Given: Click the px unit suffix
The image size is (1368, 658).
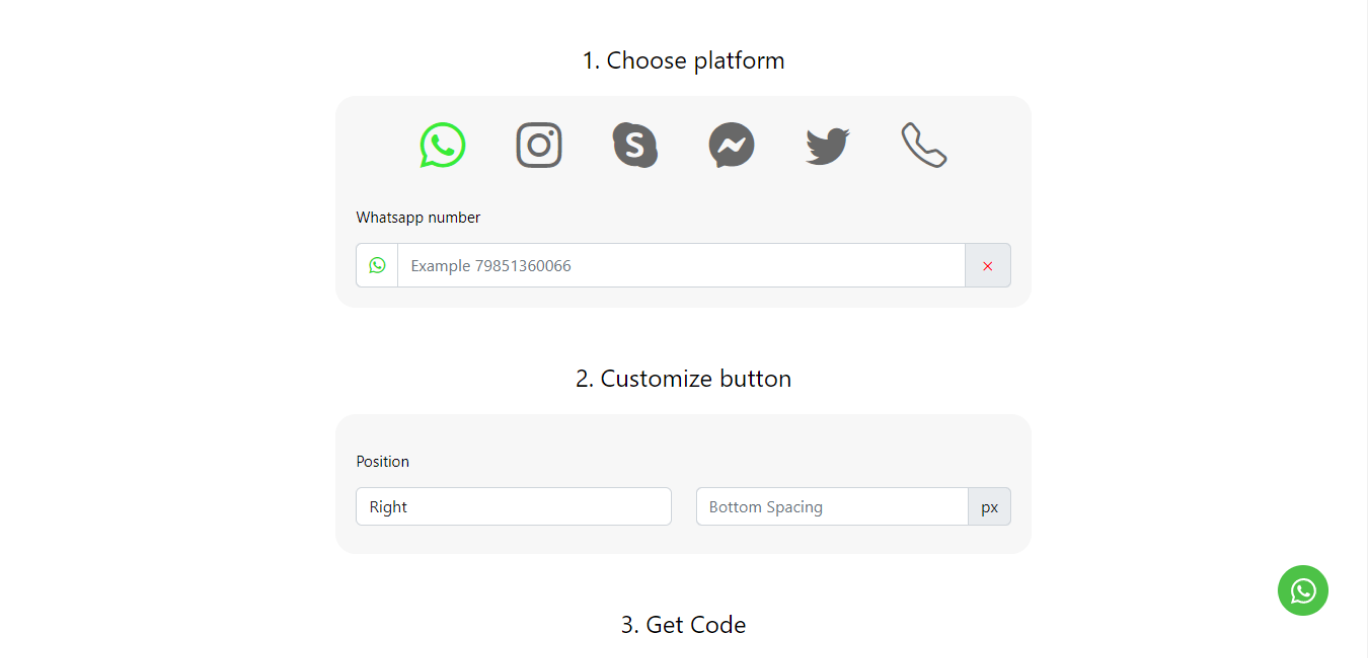Looking at the screenshot, I should tap(989, 506).
